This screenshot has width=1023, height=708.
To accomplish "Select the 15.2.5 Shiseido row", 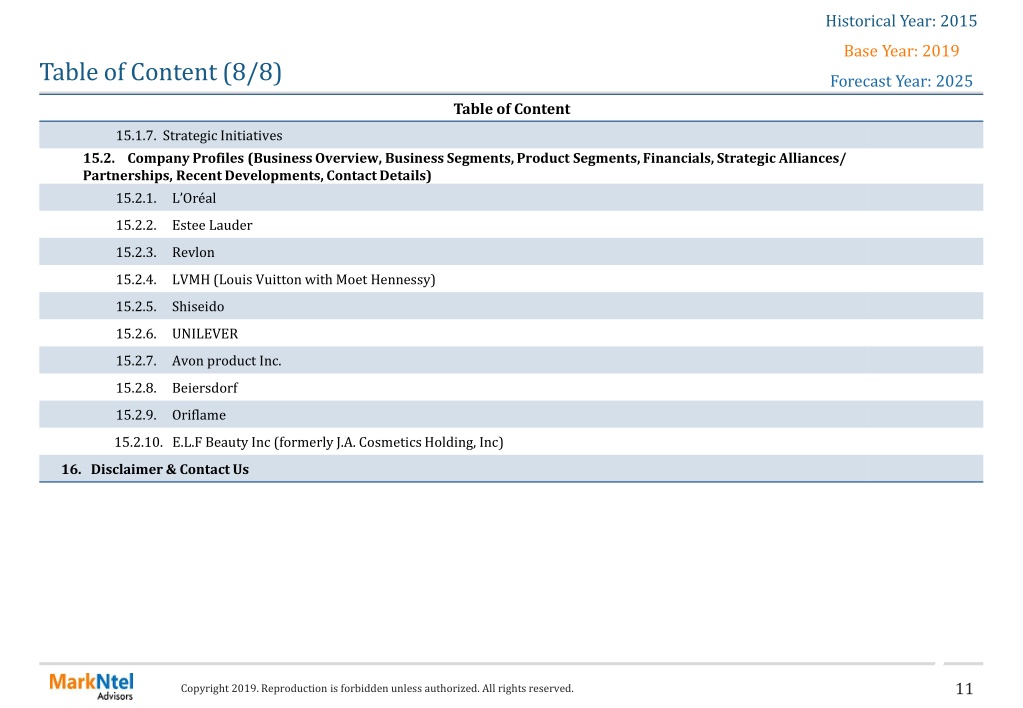I will [511, 306].
